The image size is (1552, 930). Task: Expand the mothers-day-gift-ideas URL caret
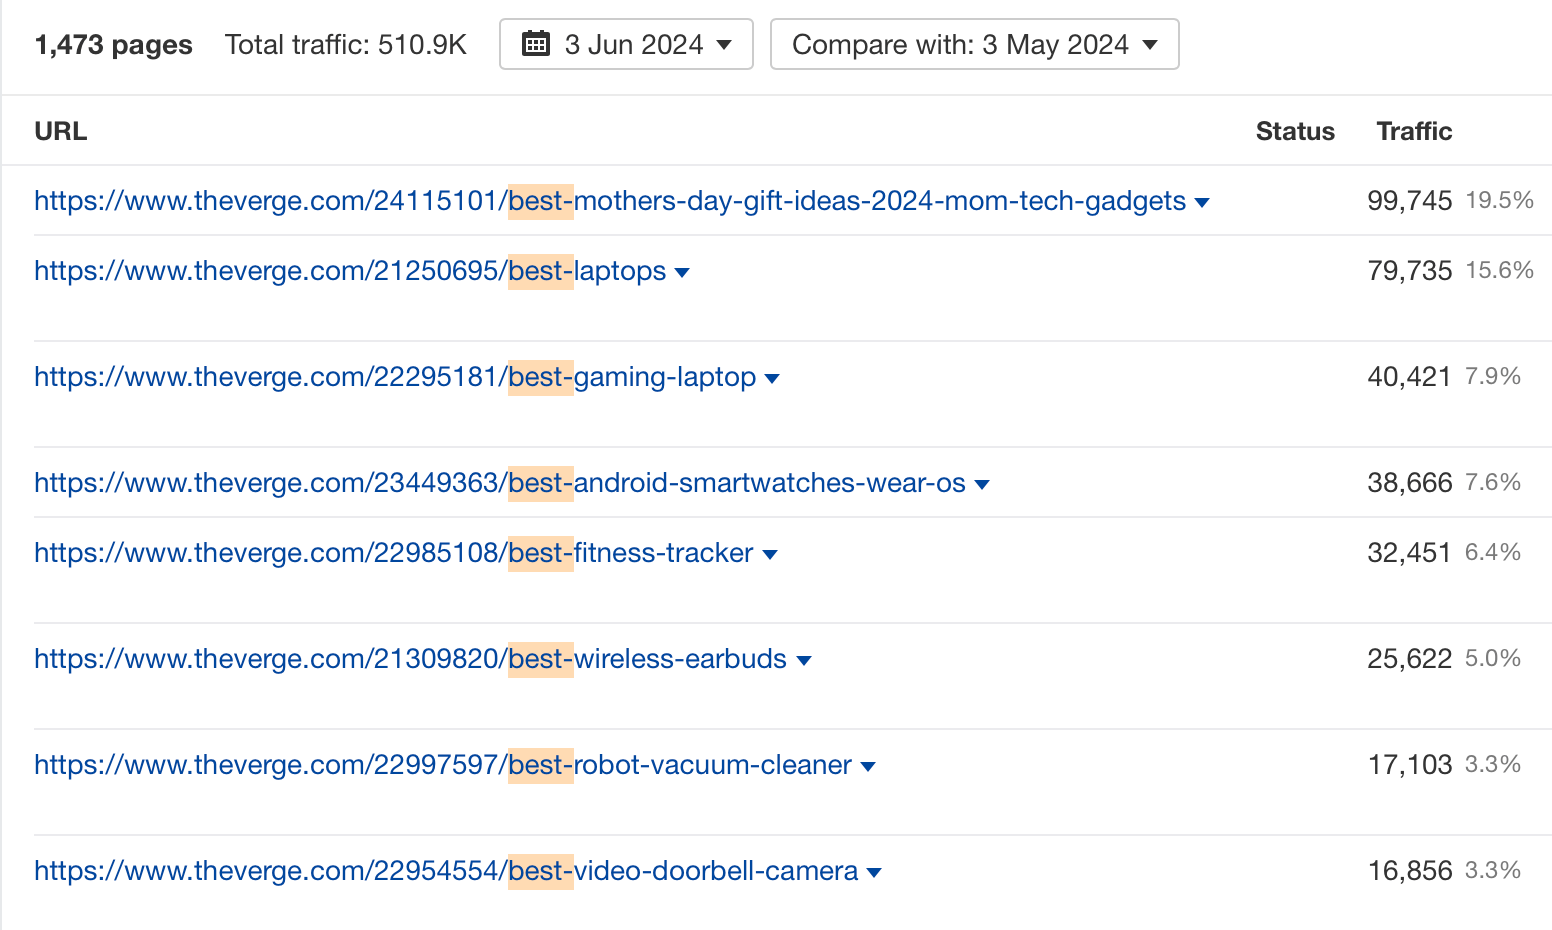(x=1202, y=201)
